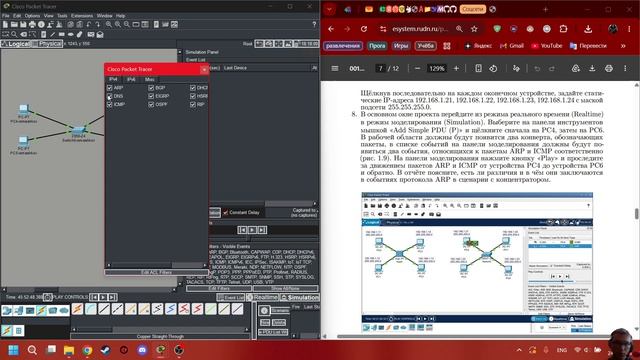Select the automatic connection lightning cable

pos(78,309)
